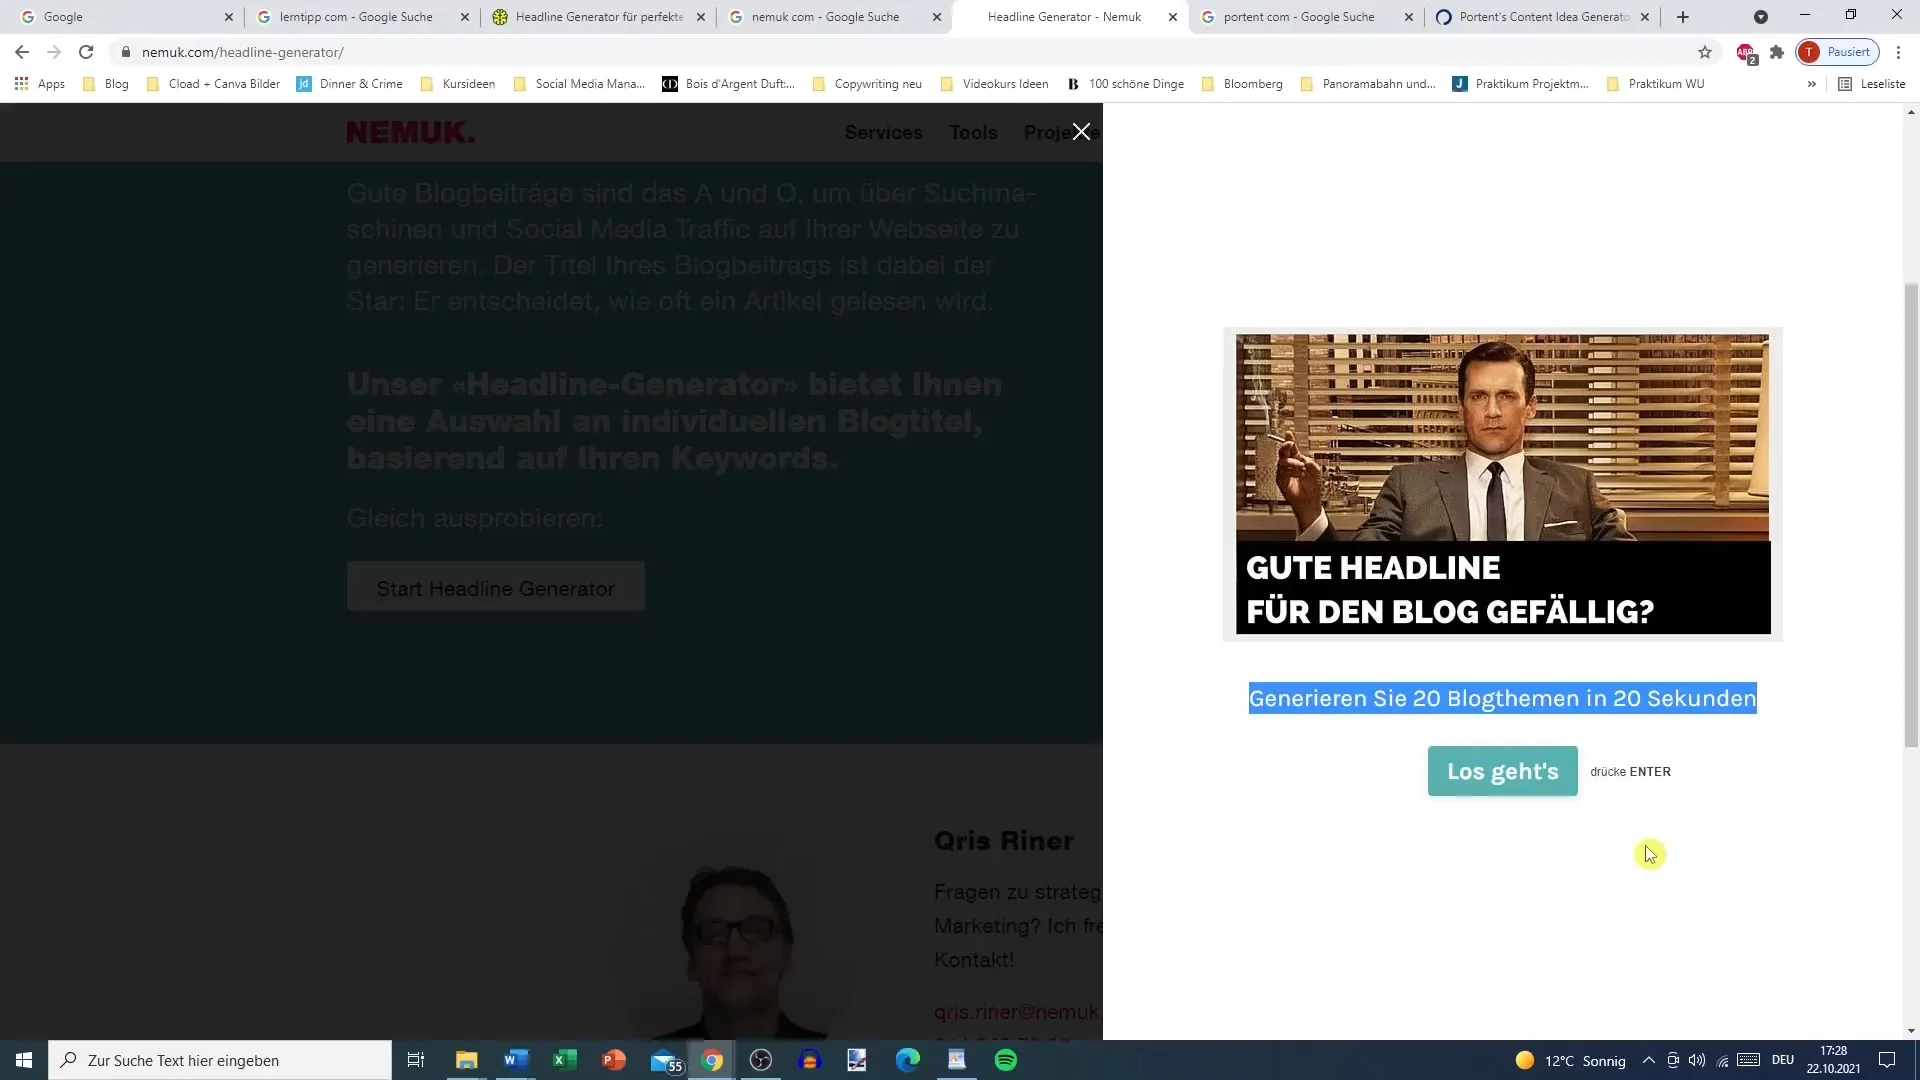
Task: Open Chrome's three-dot menu
Action: (x=1899, y=52)
